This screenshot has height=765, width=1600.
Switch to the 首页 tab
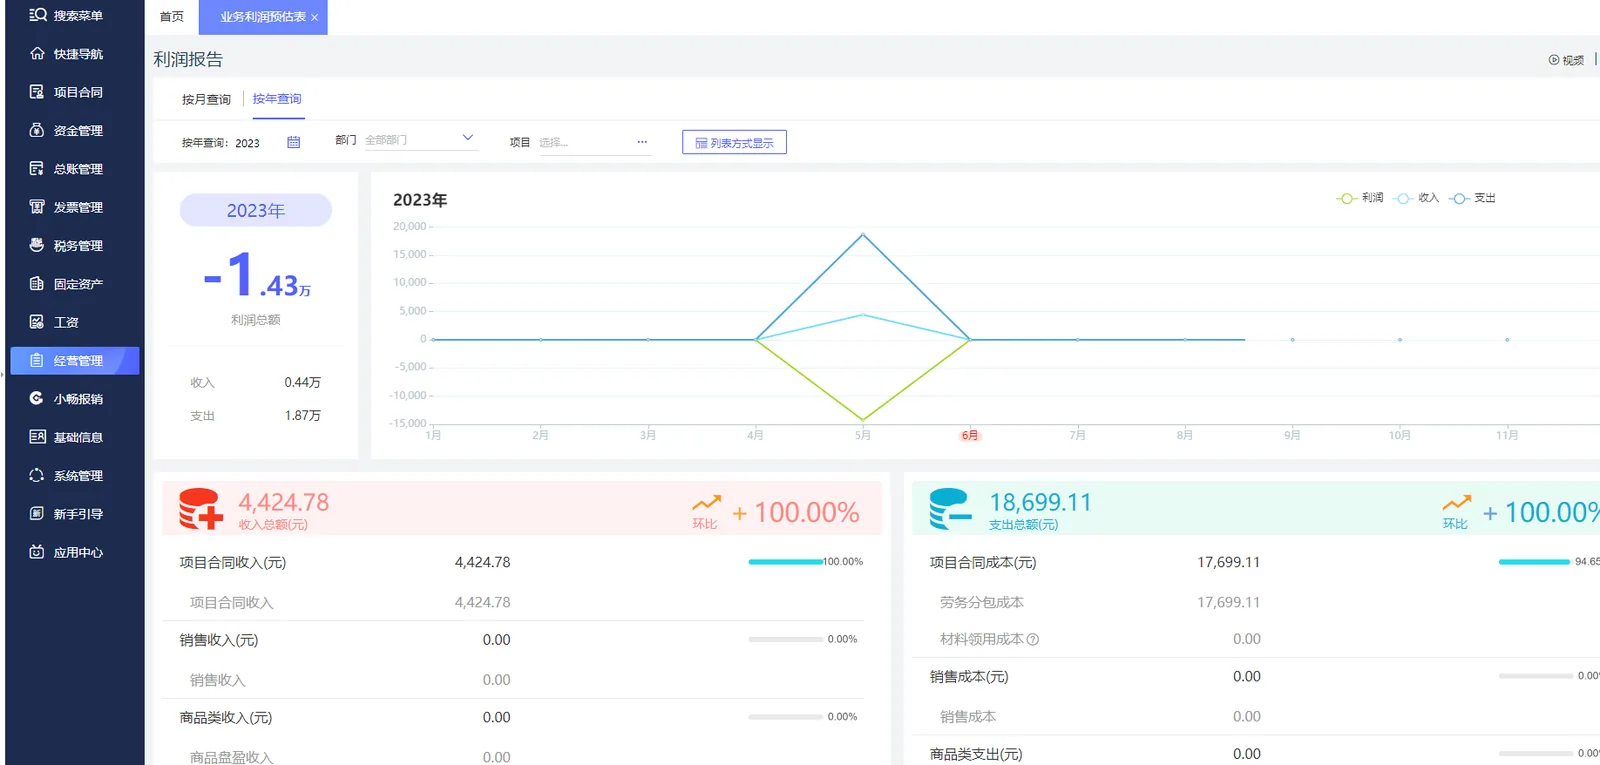(x=172, y=17)
